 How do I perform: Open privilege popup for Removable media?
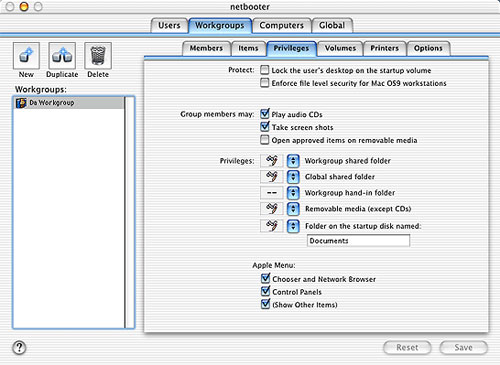pos(293,209)
